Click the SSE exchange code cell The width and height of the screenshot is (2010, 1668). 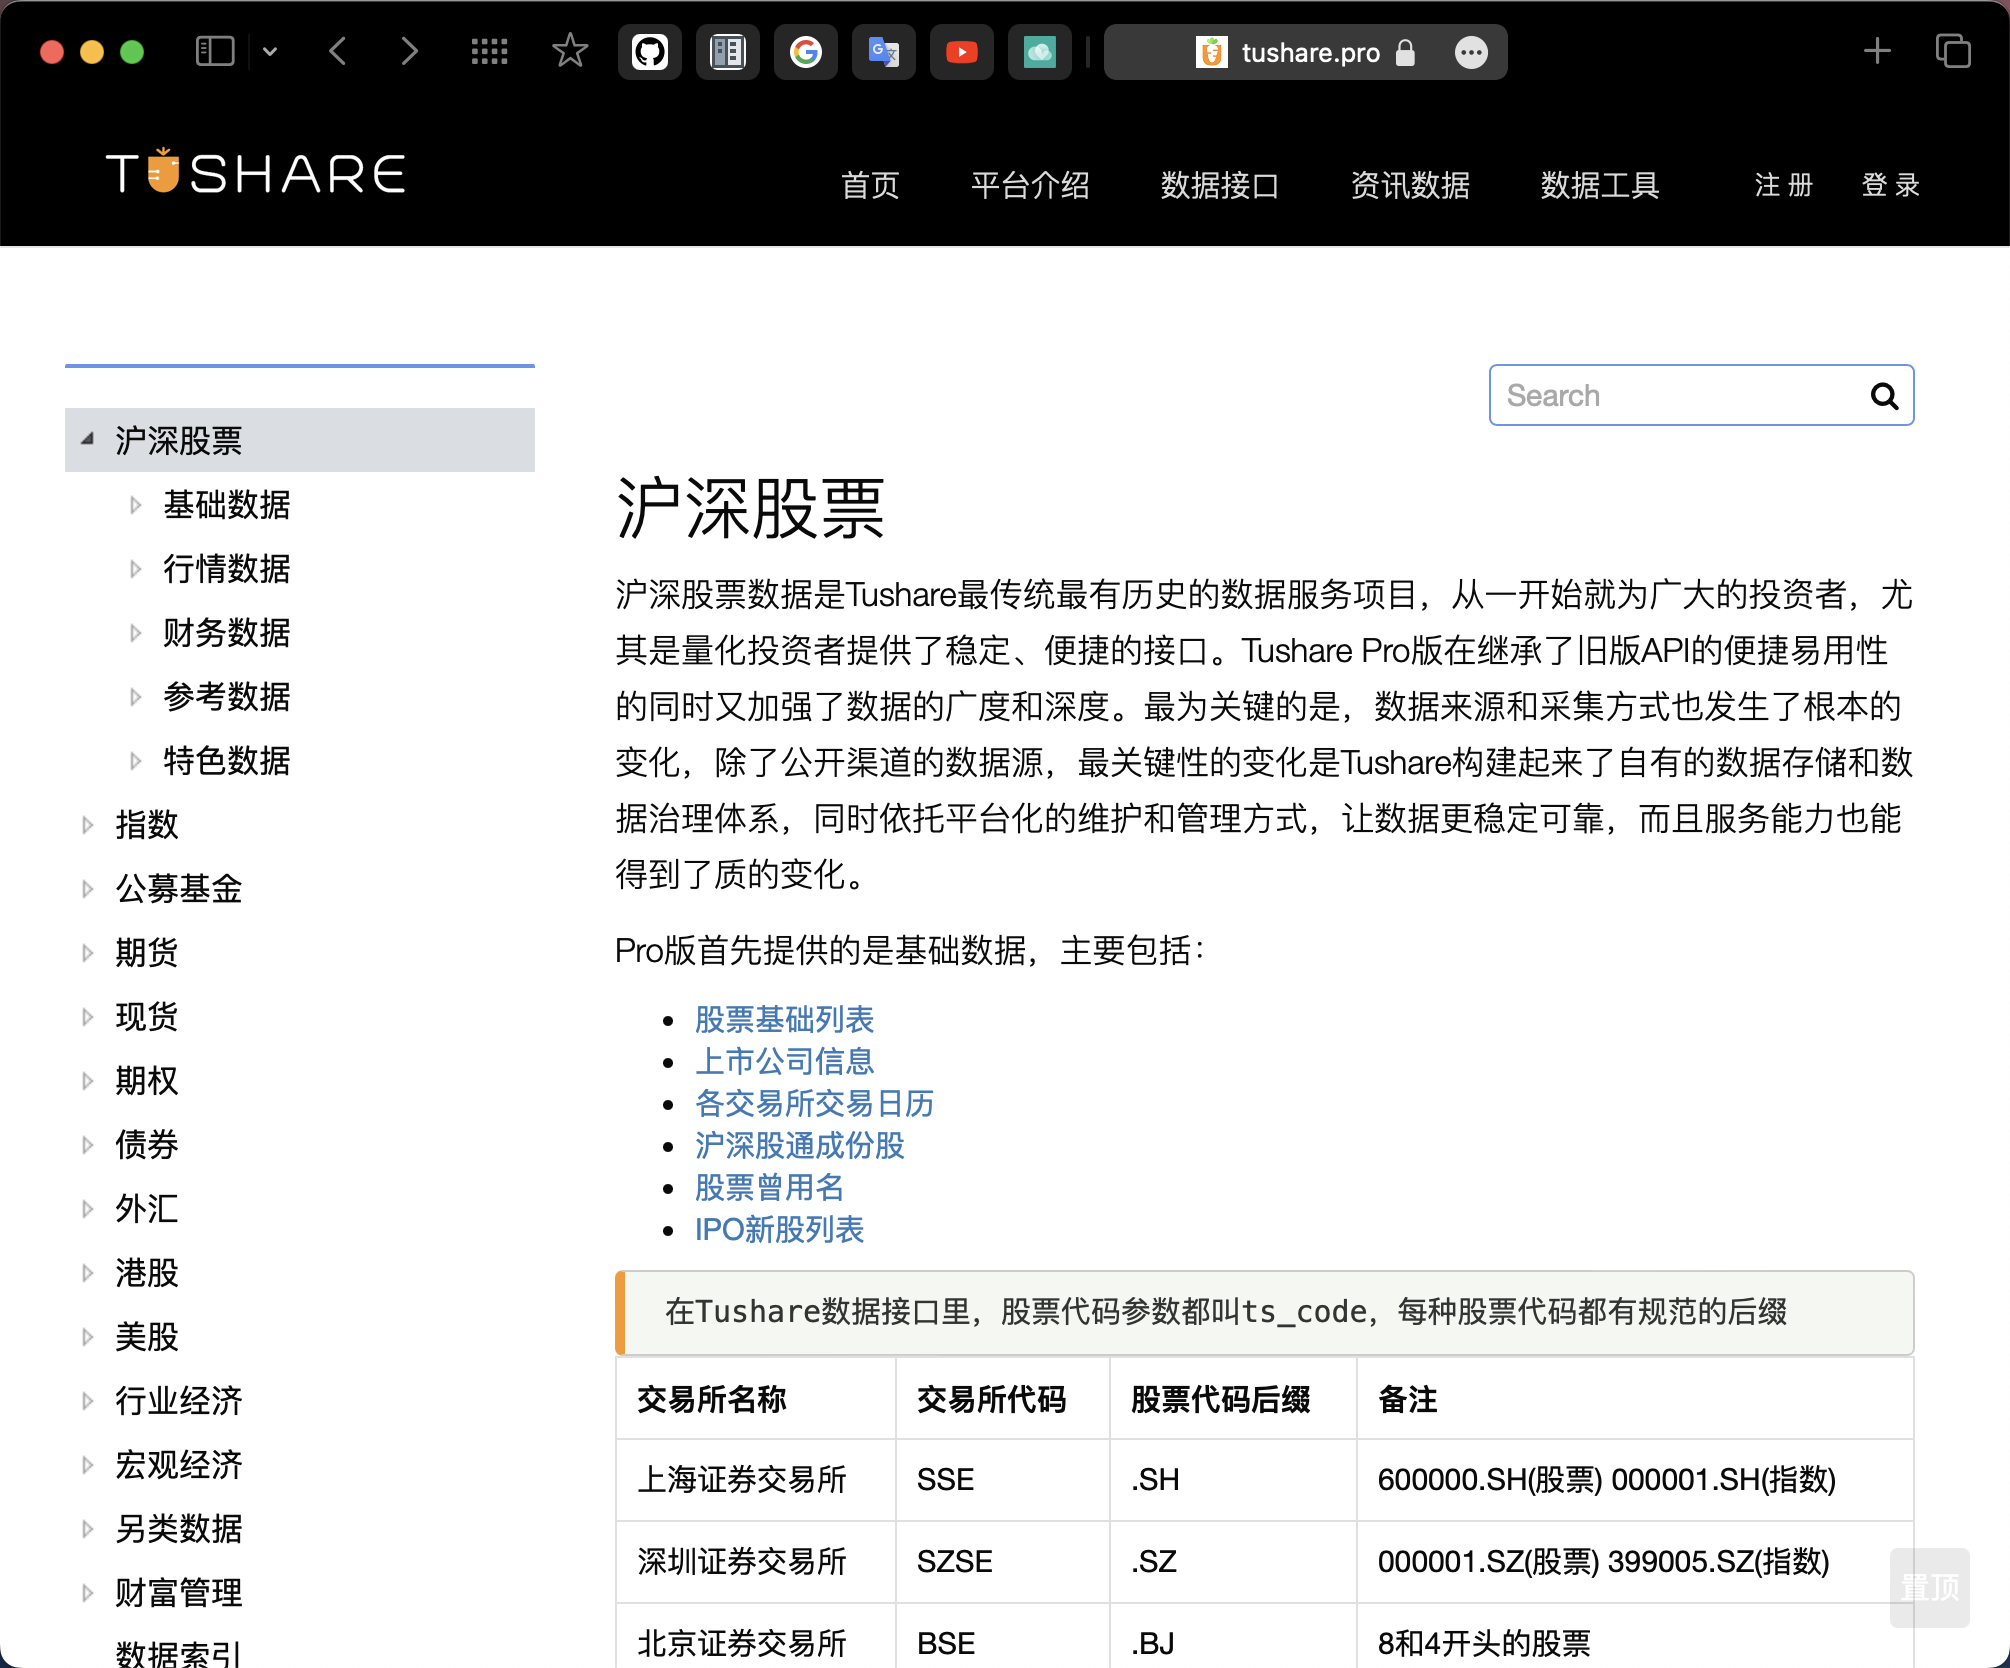point(1003,1480)
